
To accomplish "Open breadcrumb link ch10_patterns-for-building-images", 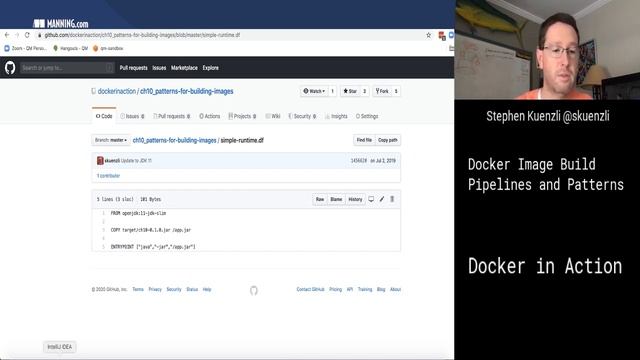I will (174, 140).
